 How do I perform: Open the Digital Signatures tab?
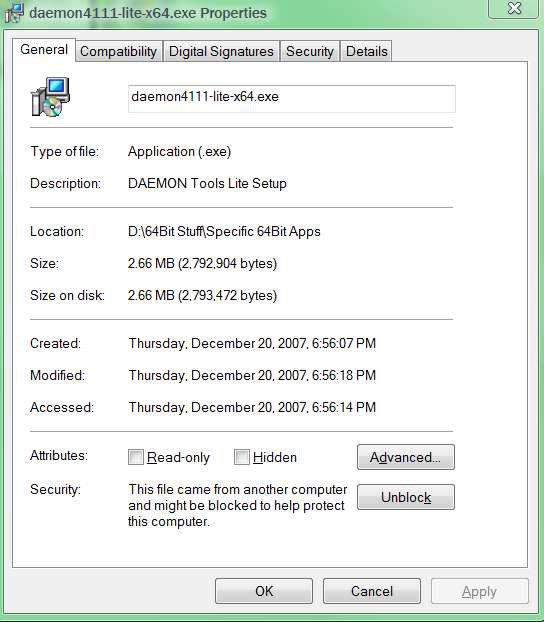coord(221,51)
